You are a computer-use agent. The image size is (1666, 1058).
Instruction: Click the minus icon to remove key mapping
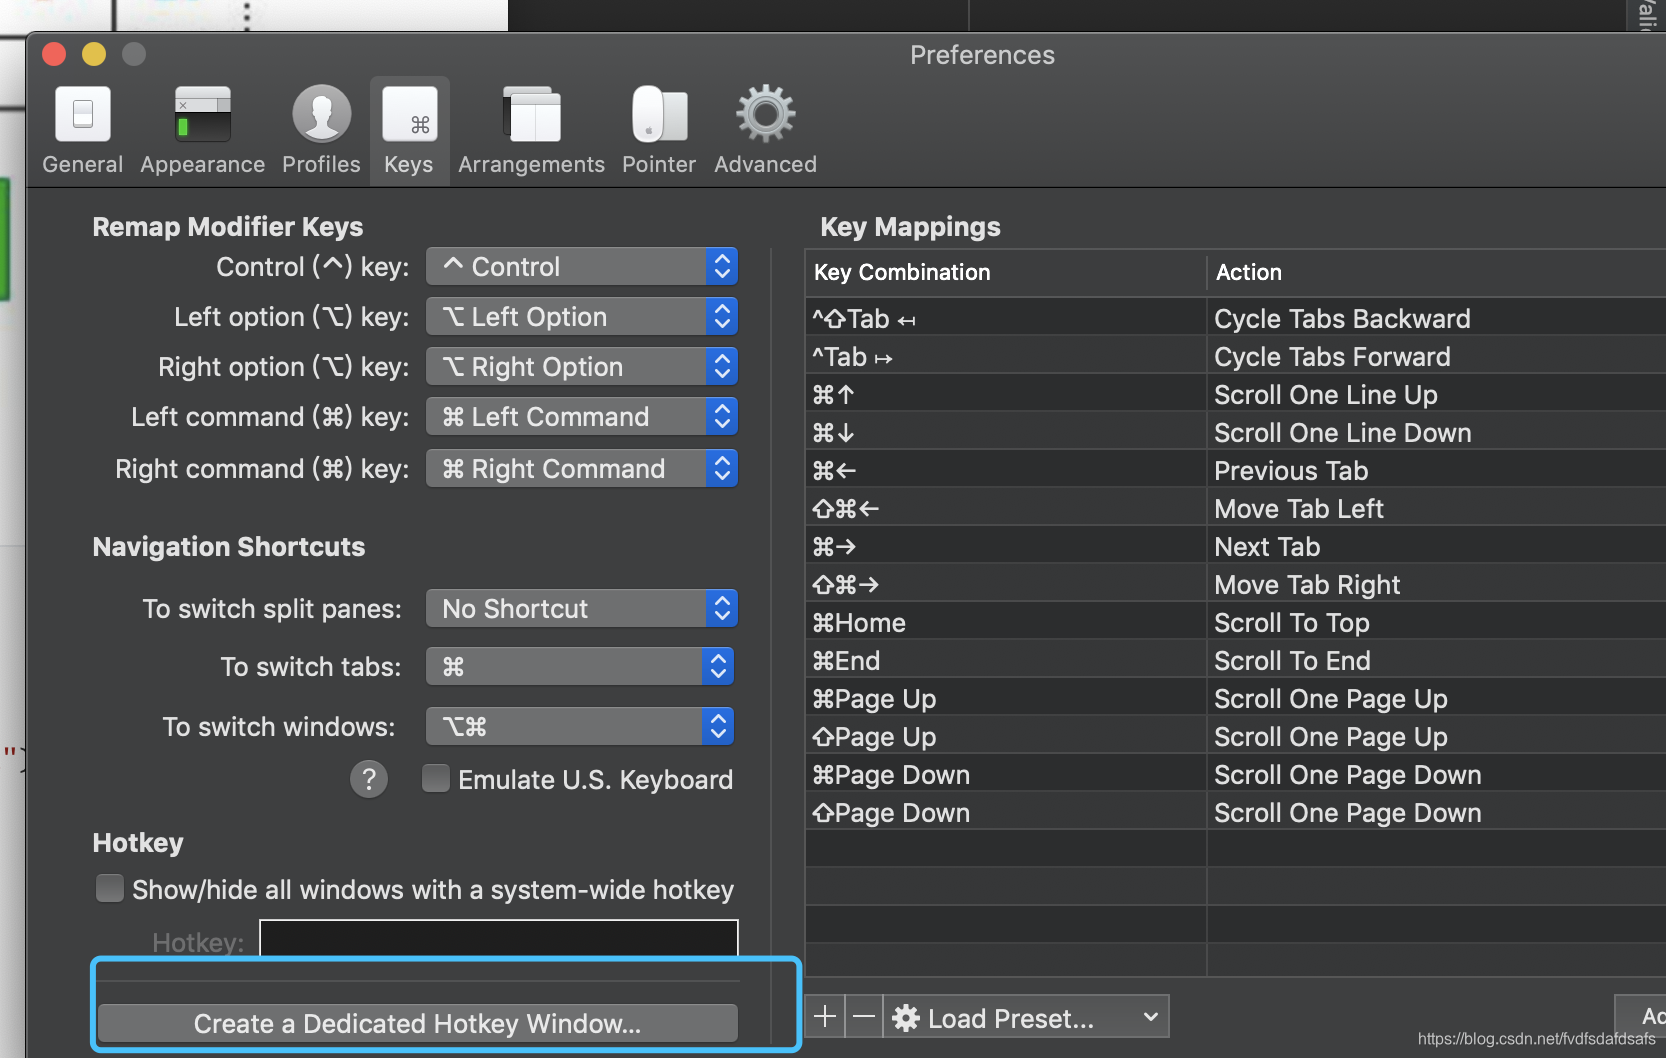[x=864, y=1017]
